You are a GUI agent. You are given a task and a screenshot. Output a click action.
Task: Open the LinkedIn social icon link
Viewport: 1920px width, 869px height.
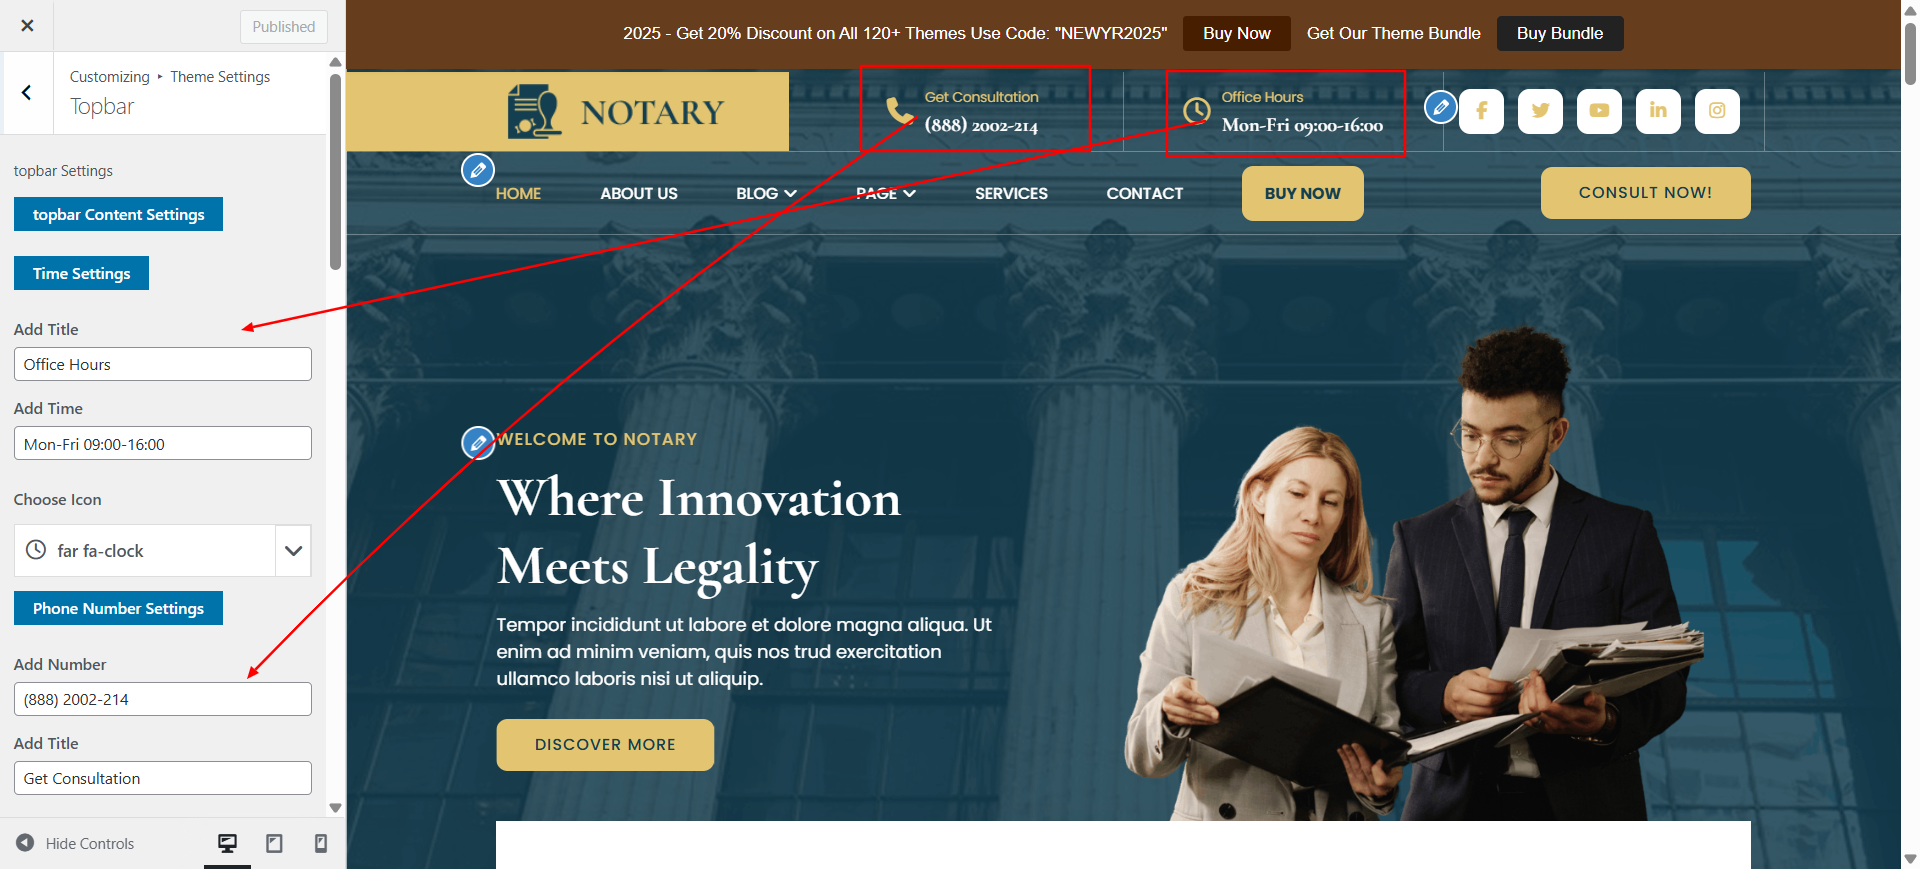pos(1658,111)
